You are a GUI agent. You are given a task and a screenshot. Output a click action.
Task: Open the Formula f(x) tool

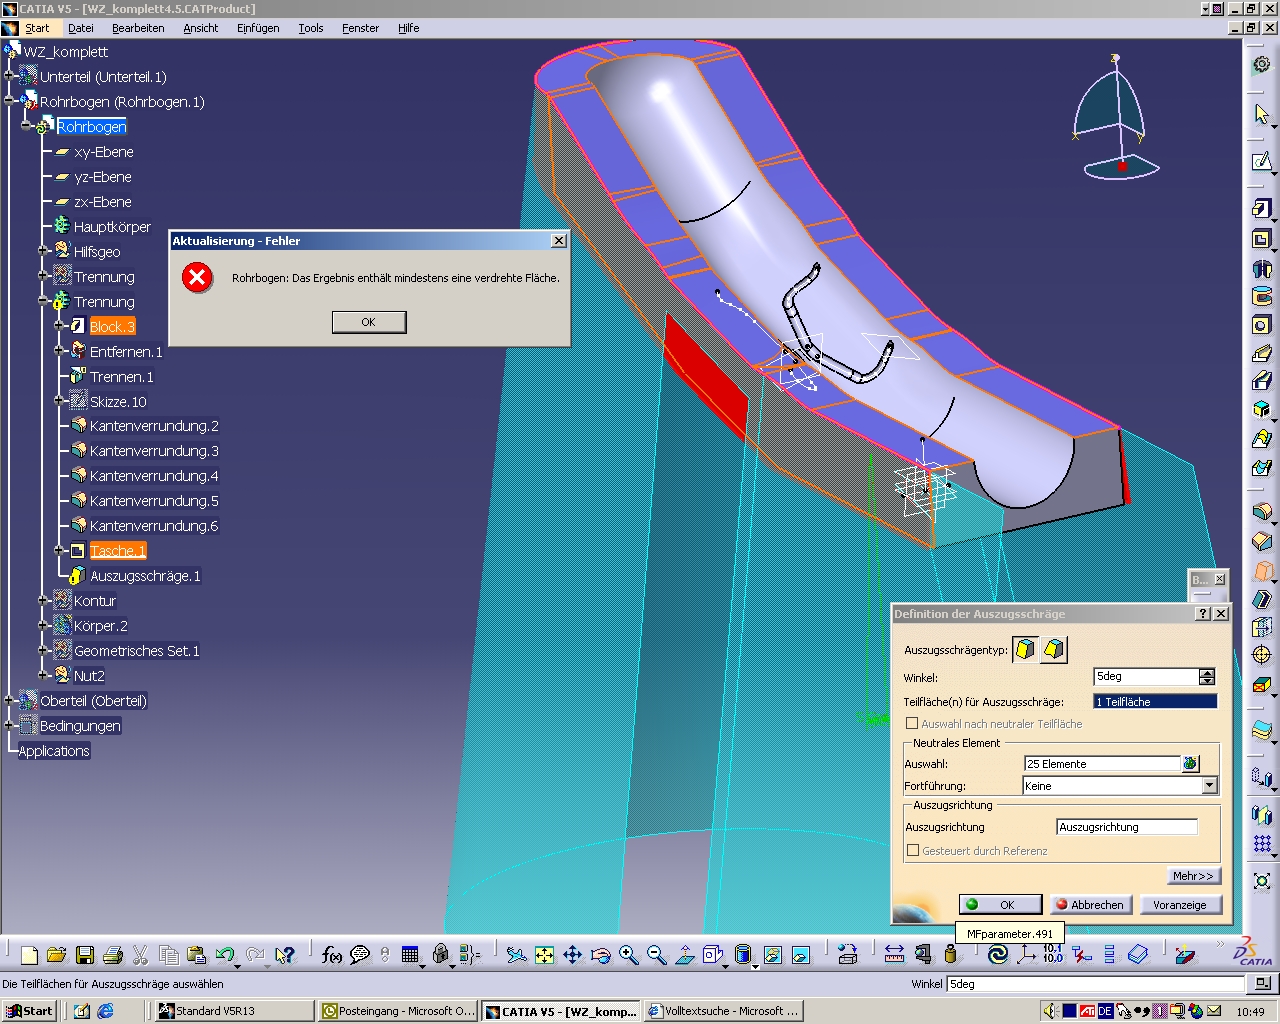(331, 955)
